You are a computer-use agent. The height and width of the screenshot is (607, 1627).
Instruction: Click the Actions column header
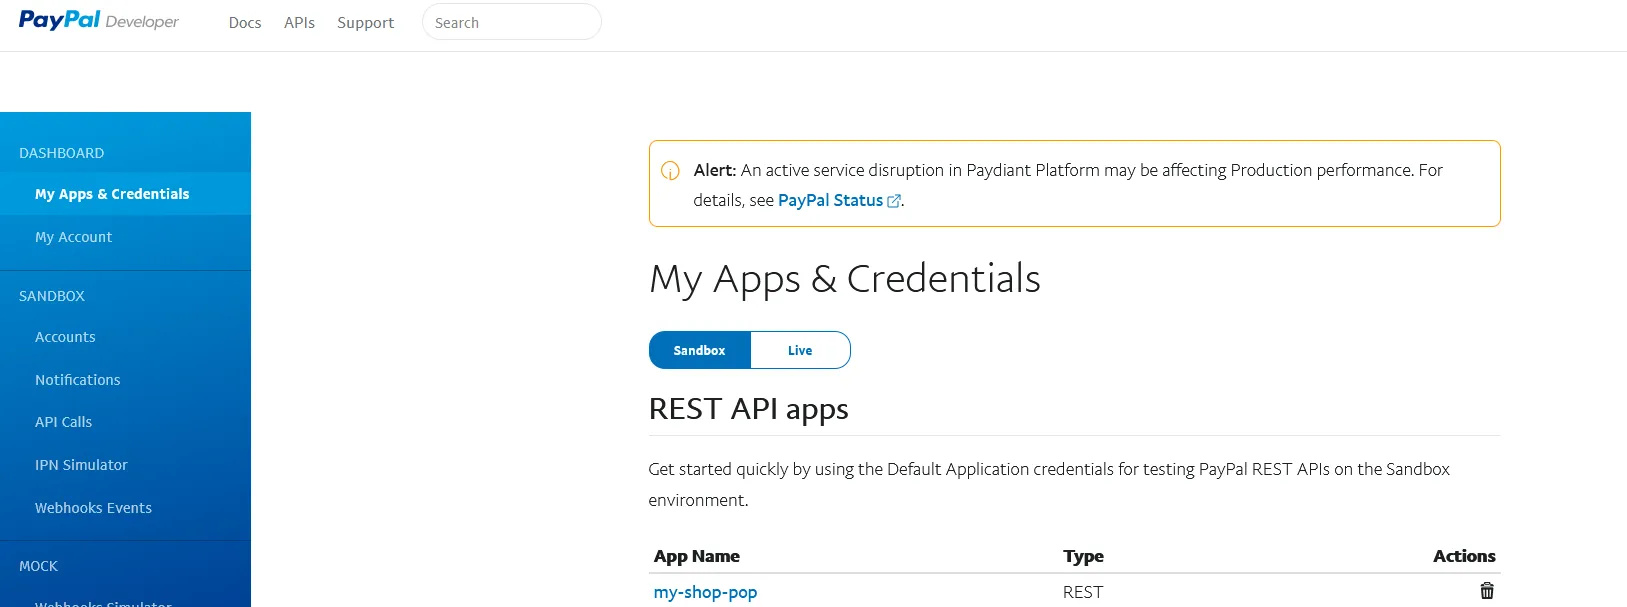pos(1464,556)
